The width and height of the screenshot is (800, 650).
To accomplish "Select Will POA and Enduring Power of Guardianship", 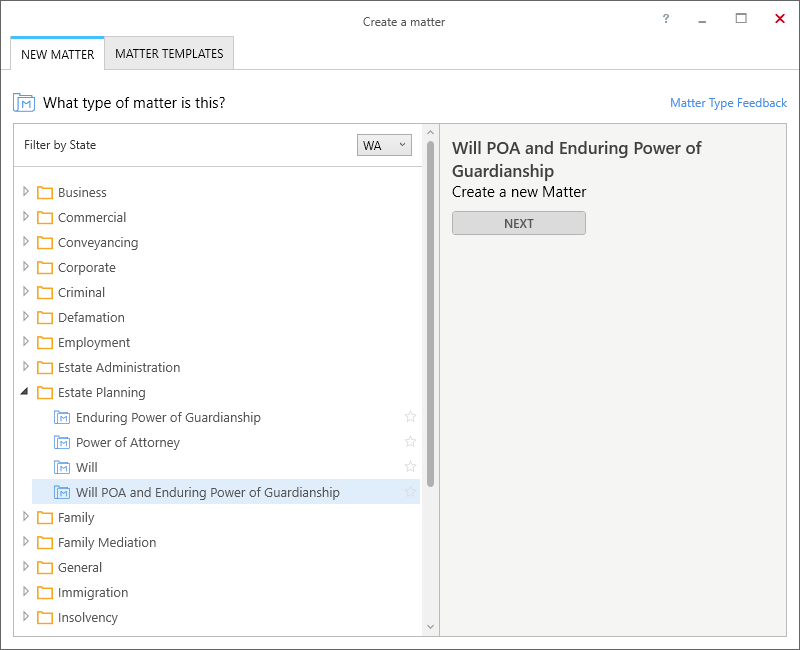I will [226, 492].
